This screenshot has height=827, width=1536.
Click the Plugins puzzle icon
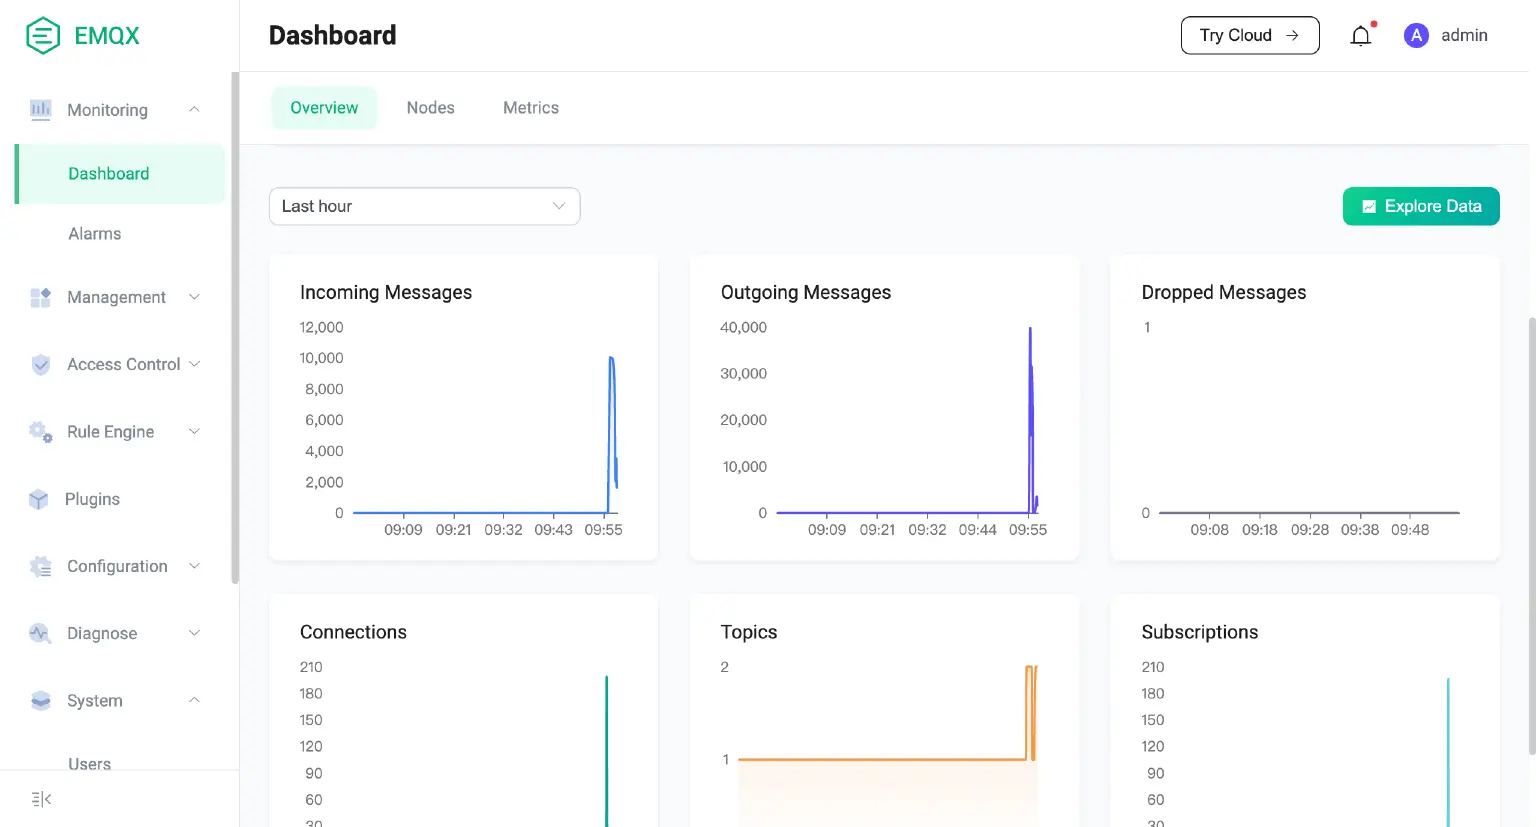41,498
